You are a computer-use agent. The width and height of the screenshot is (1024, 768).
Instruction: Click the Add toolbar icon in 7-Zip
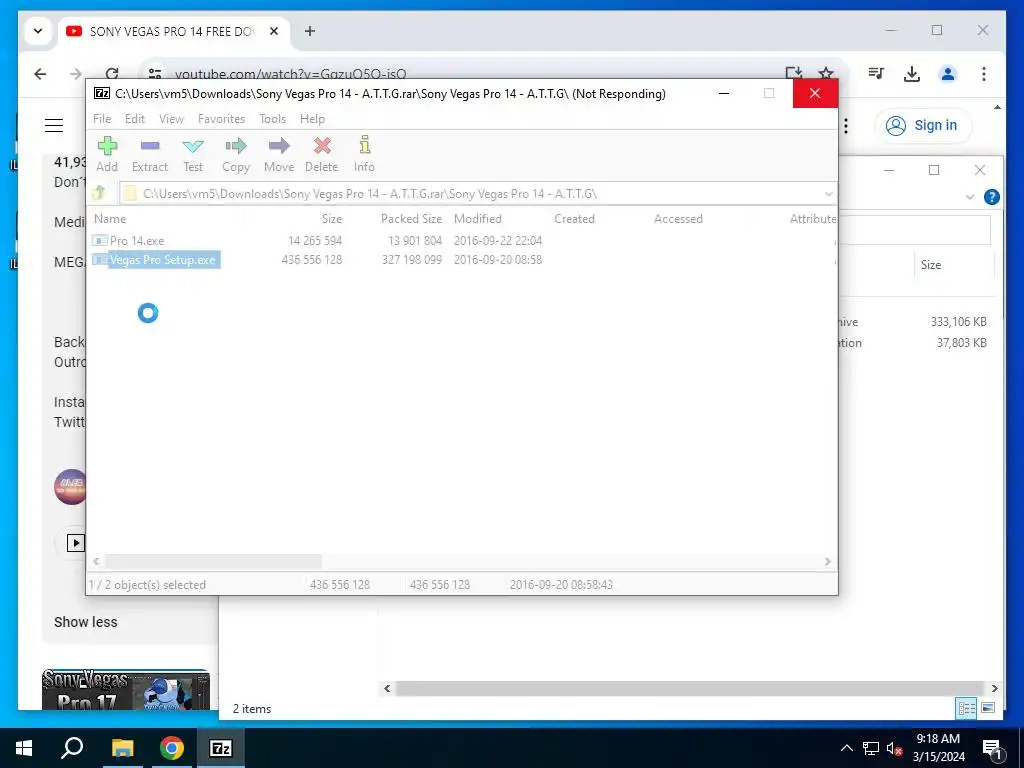point(107,154)
